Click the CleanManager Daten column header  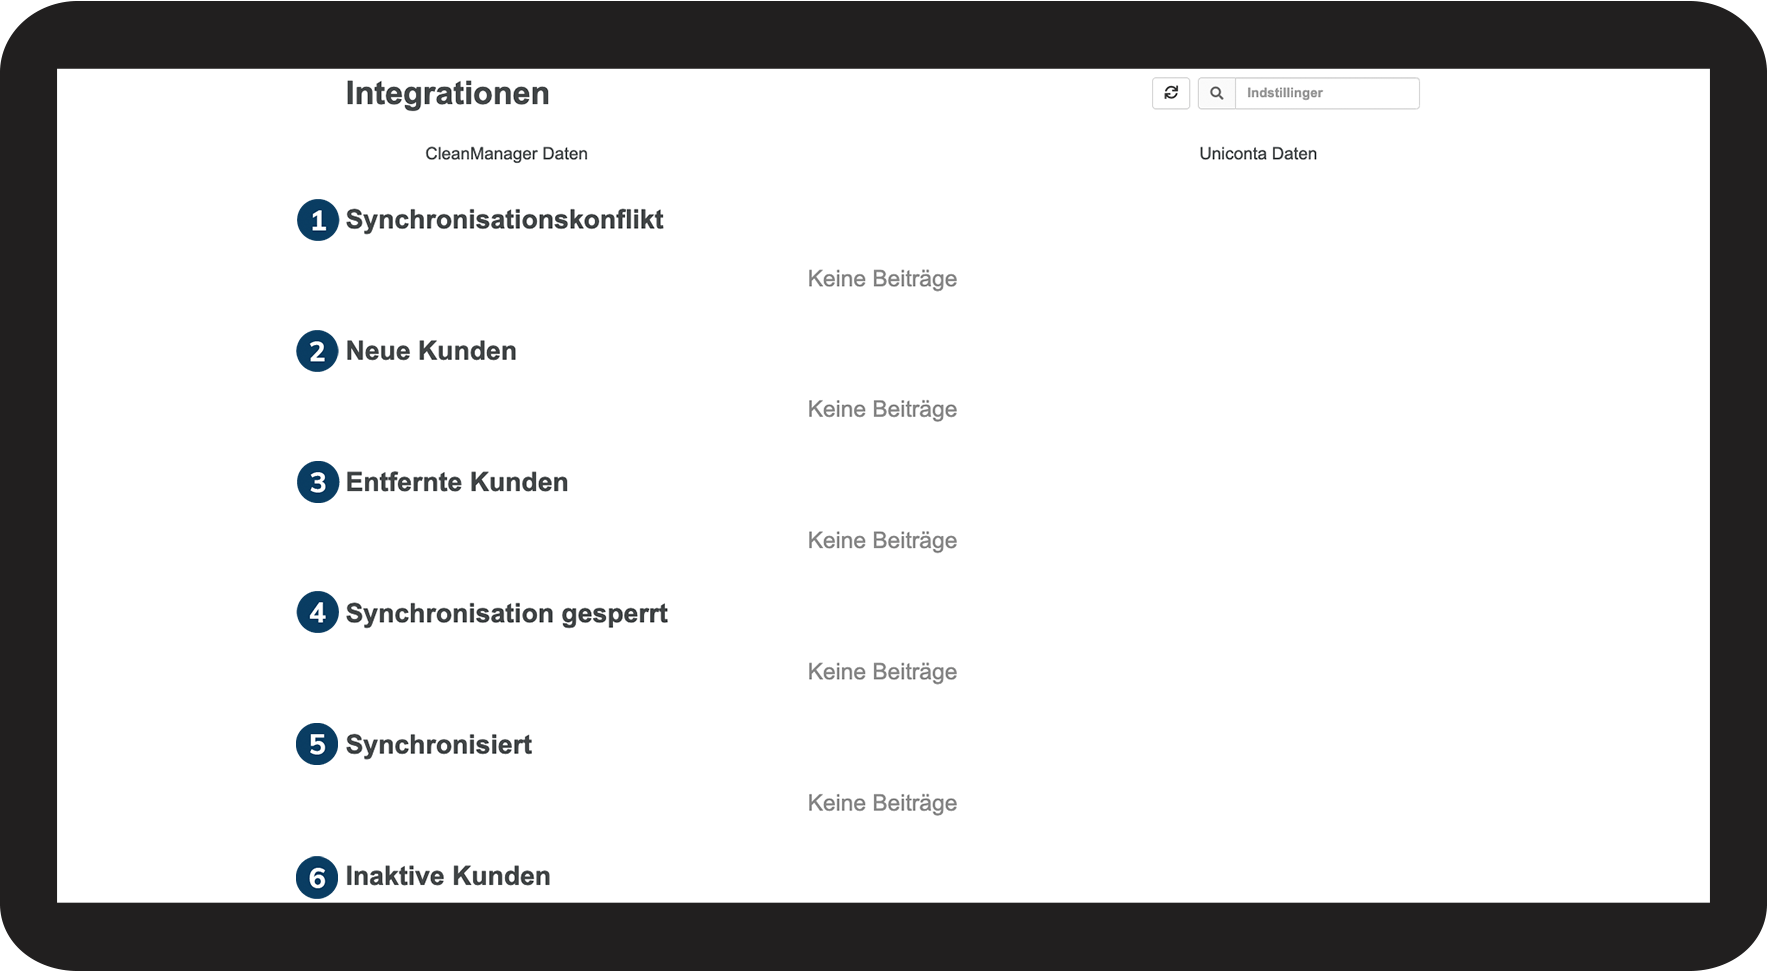click(x=506, y=154)
